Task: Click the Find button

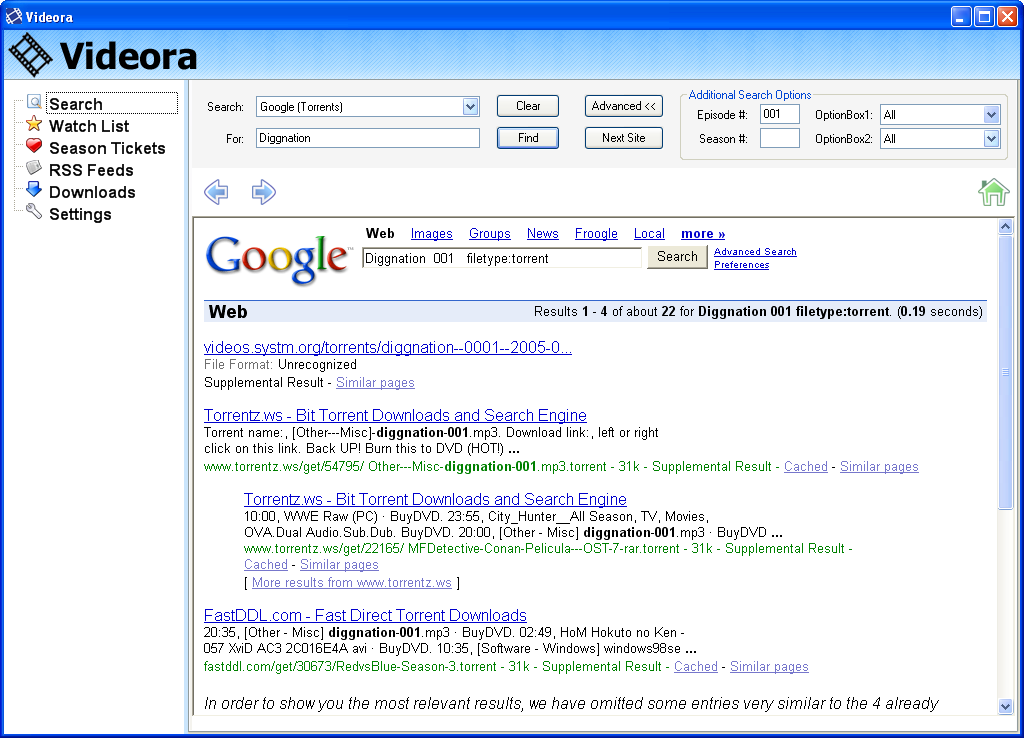Action: tap(528, 138)
